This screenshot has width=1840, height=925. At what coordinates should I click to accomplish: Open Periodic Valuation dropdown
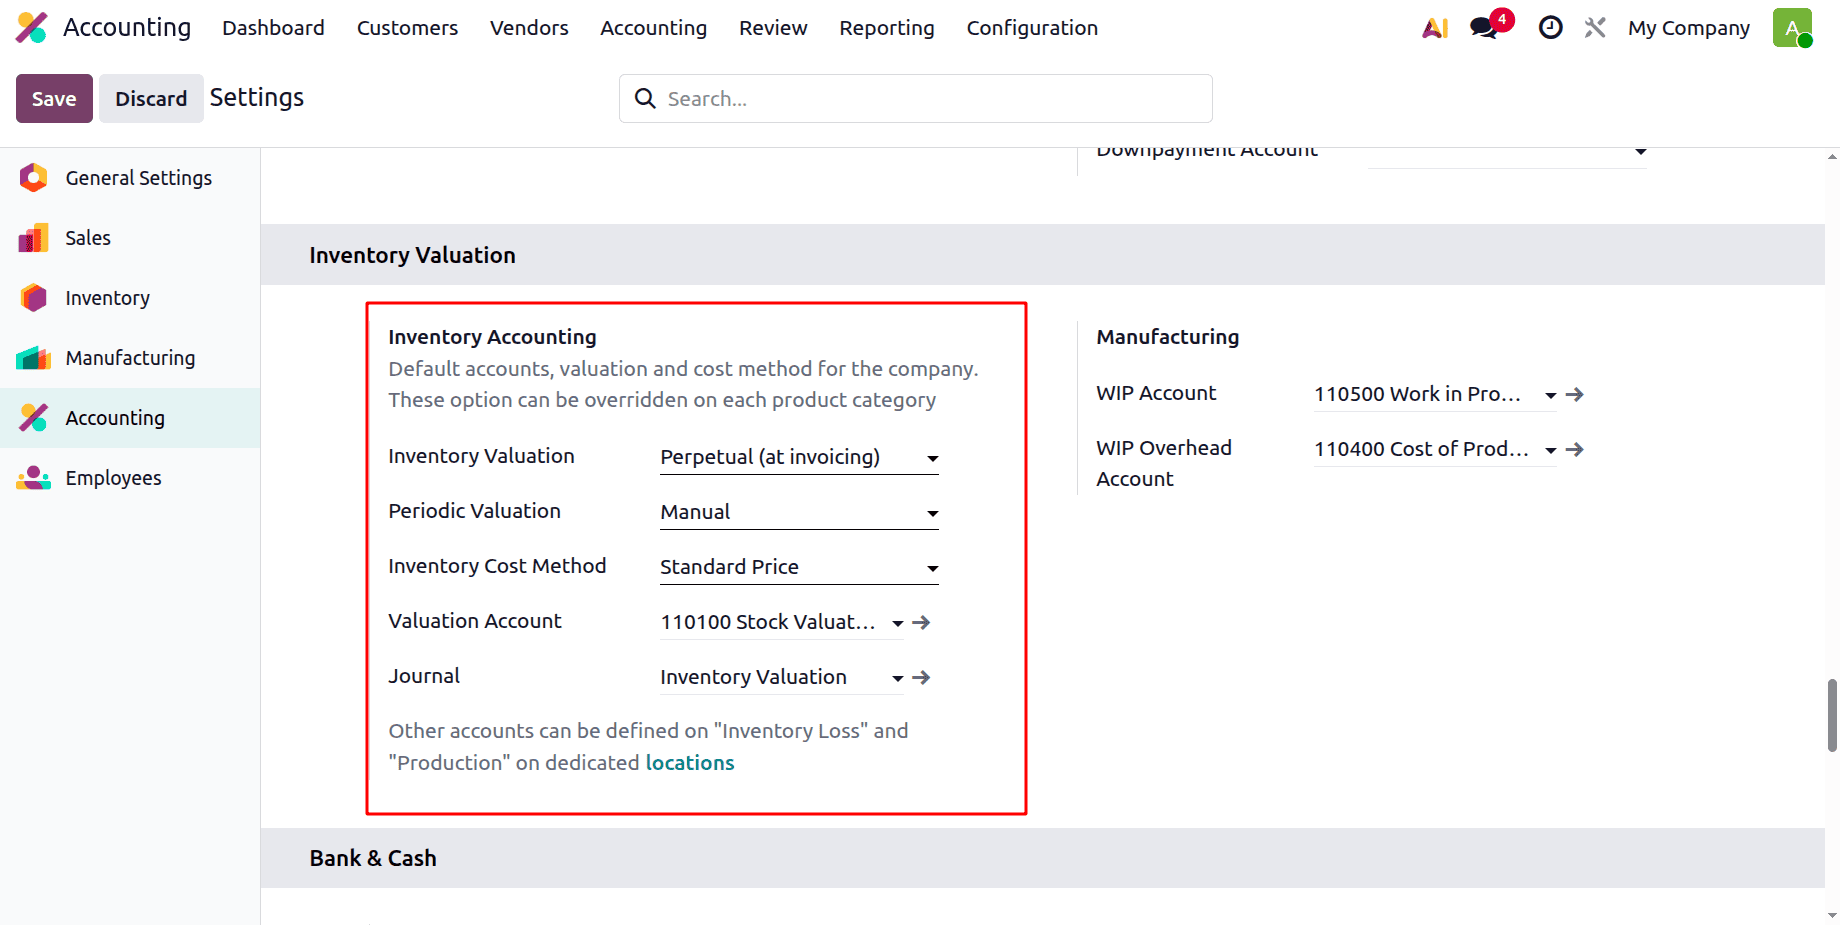799,512
